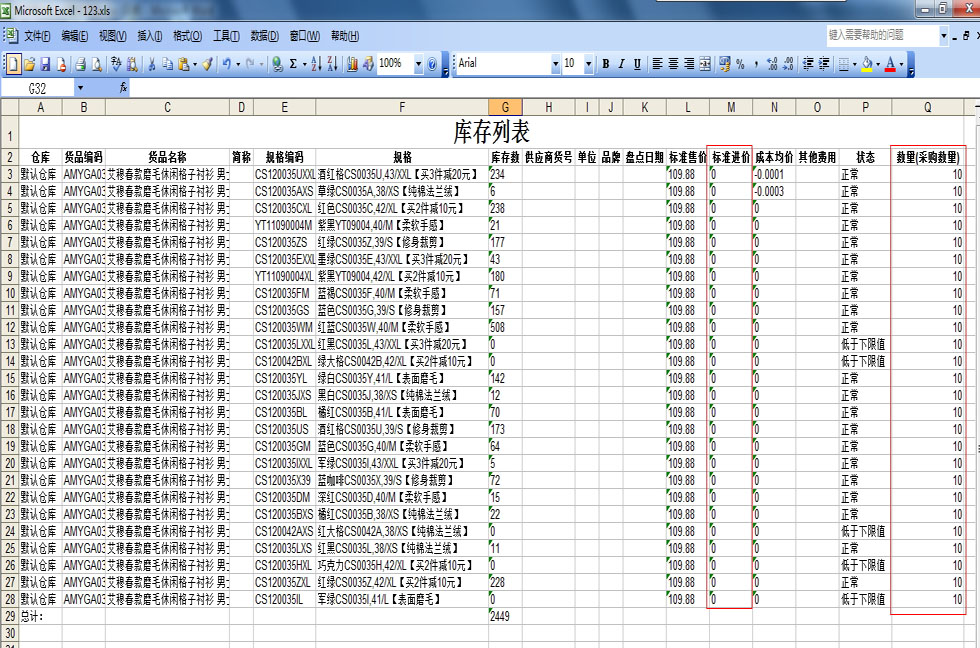980x648 pixels.
Task: Open the 100% zoom dropdown
Action: [x=418, y=64]
